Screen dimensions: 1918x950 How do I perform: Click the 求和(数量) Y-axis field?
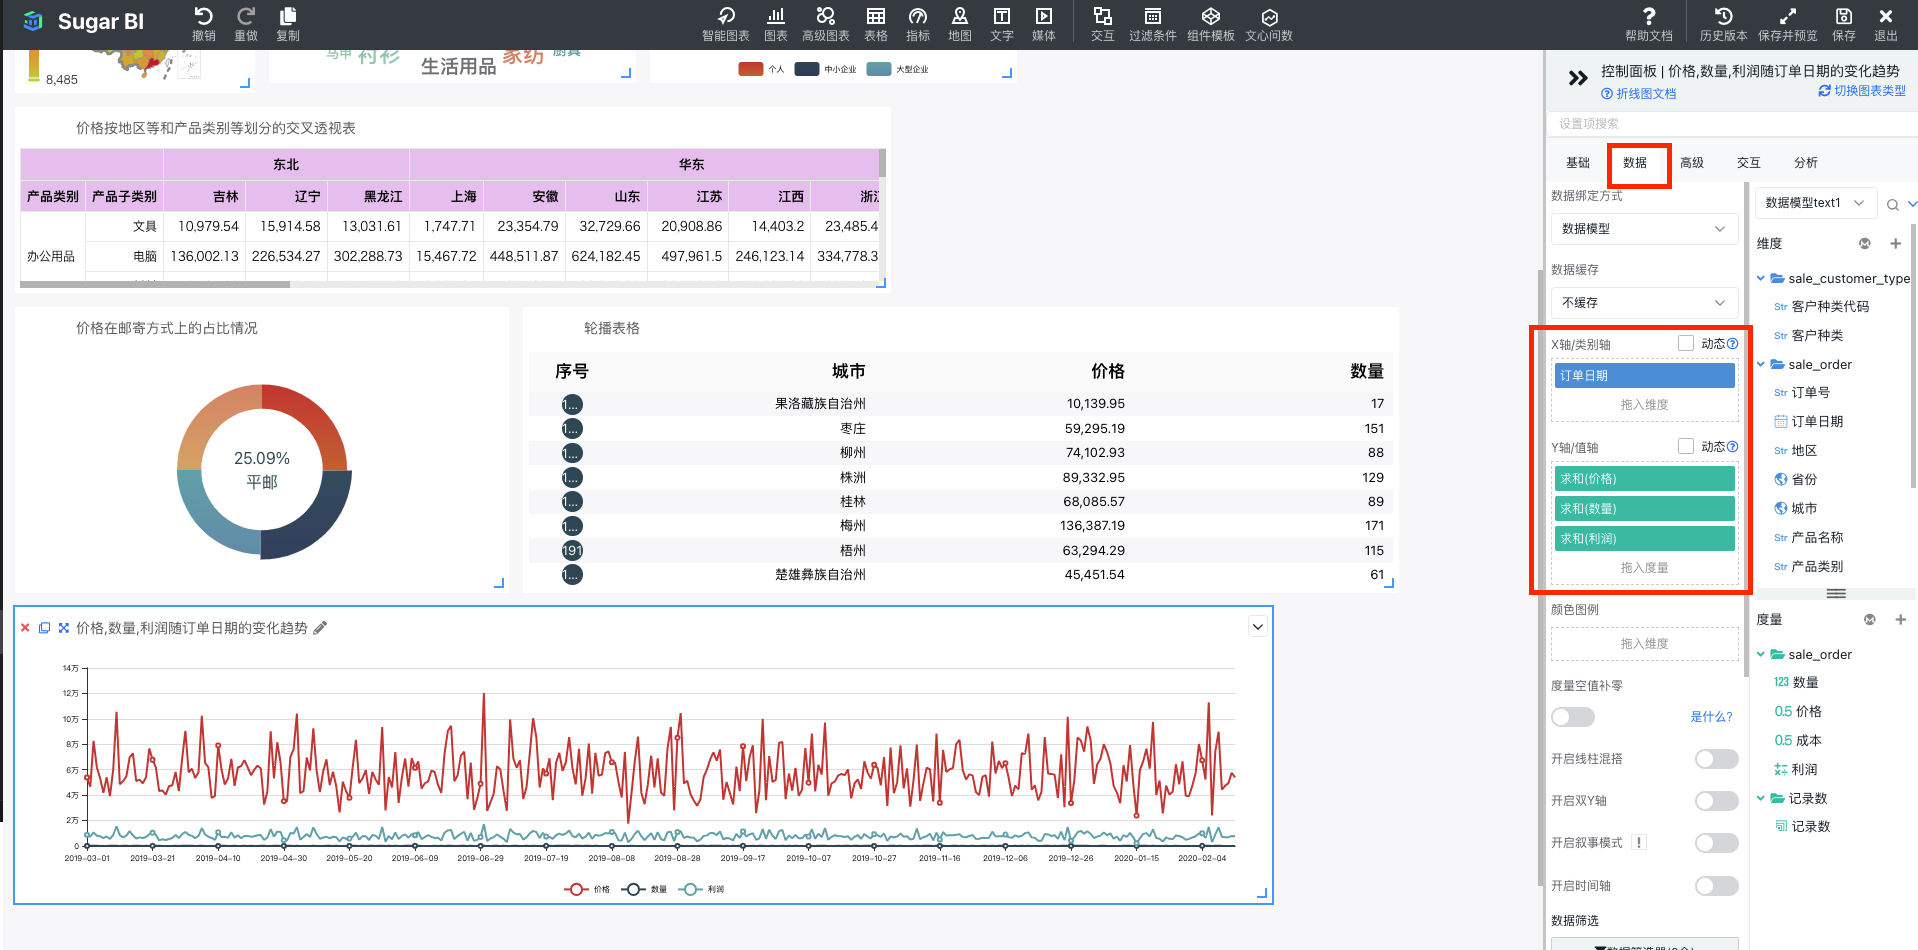(x=1644, y=509)
